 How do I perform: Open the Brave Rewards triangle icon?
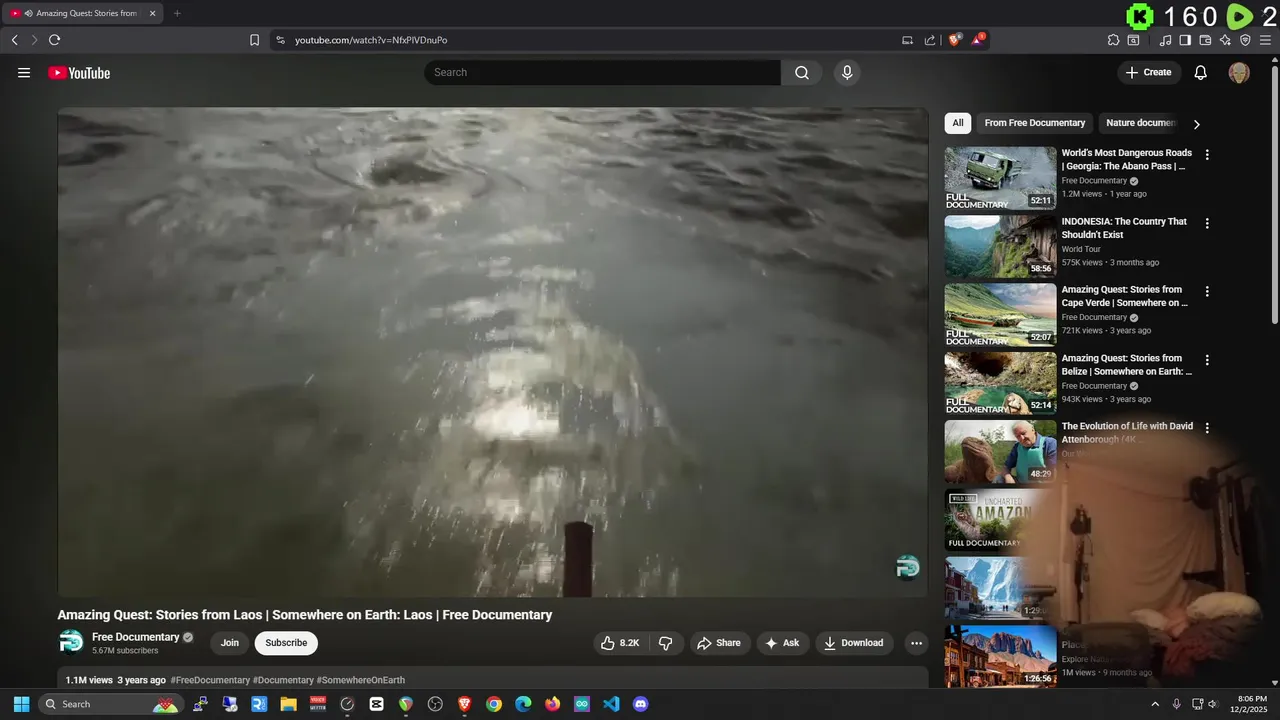tap(978, 40)
